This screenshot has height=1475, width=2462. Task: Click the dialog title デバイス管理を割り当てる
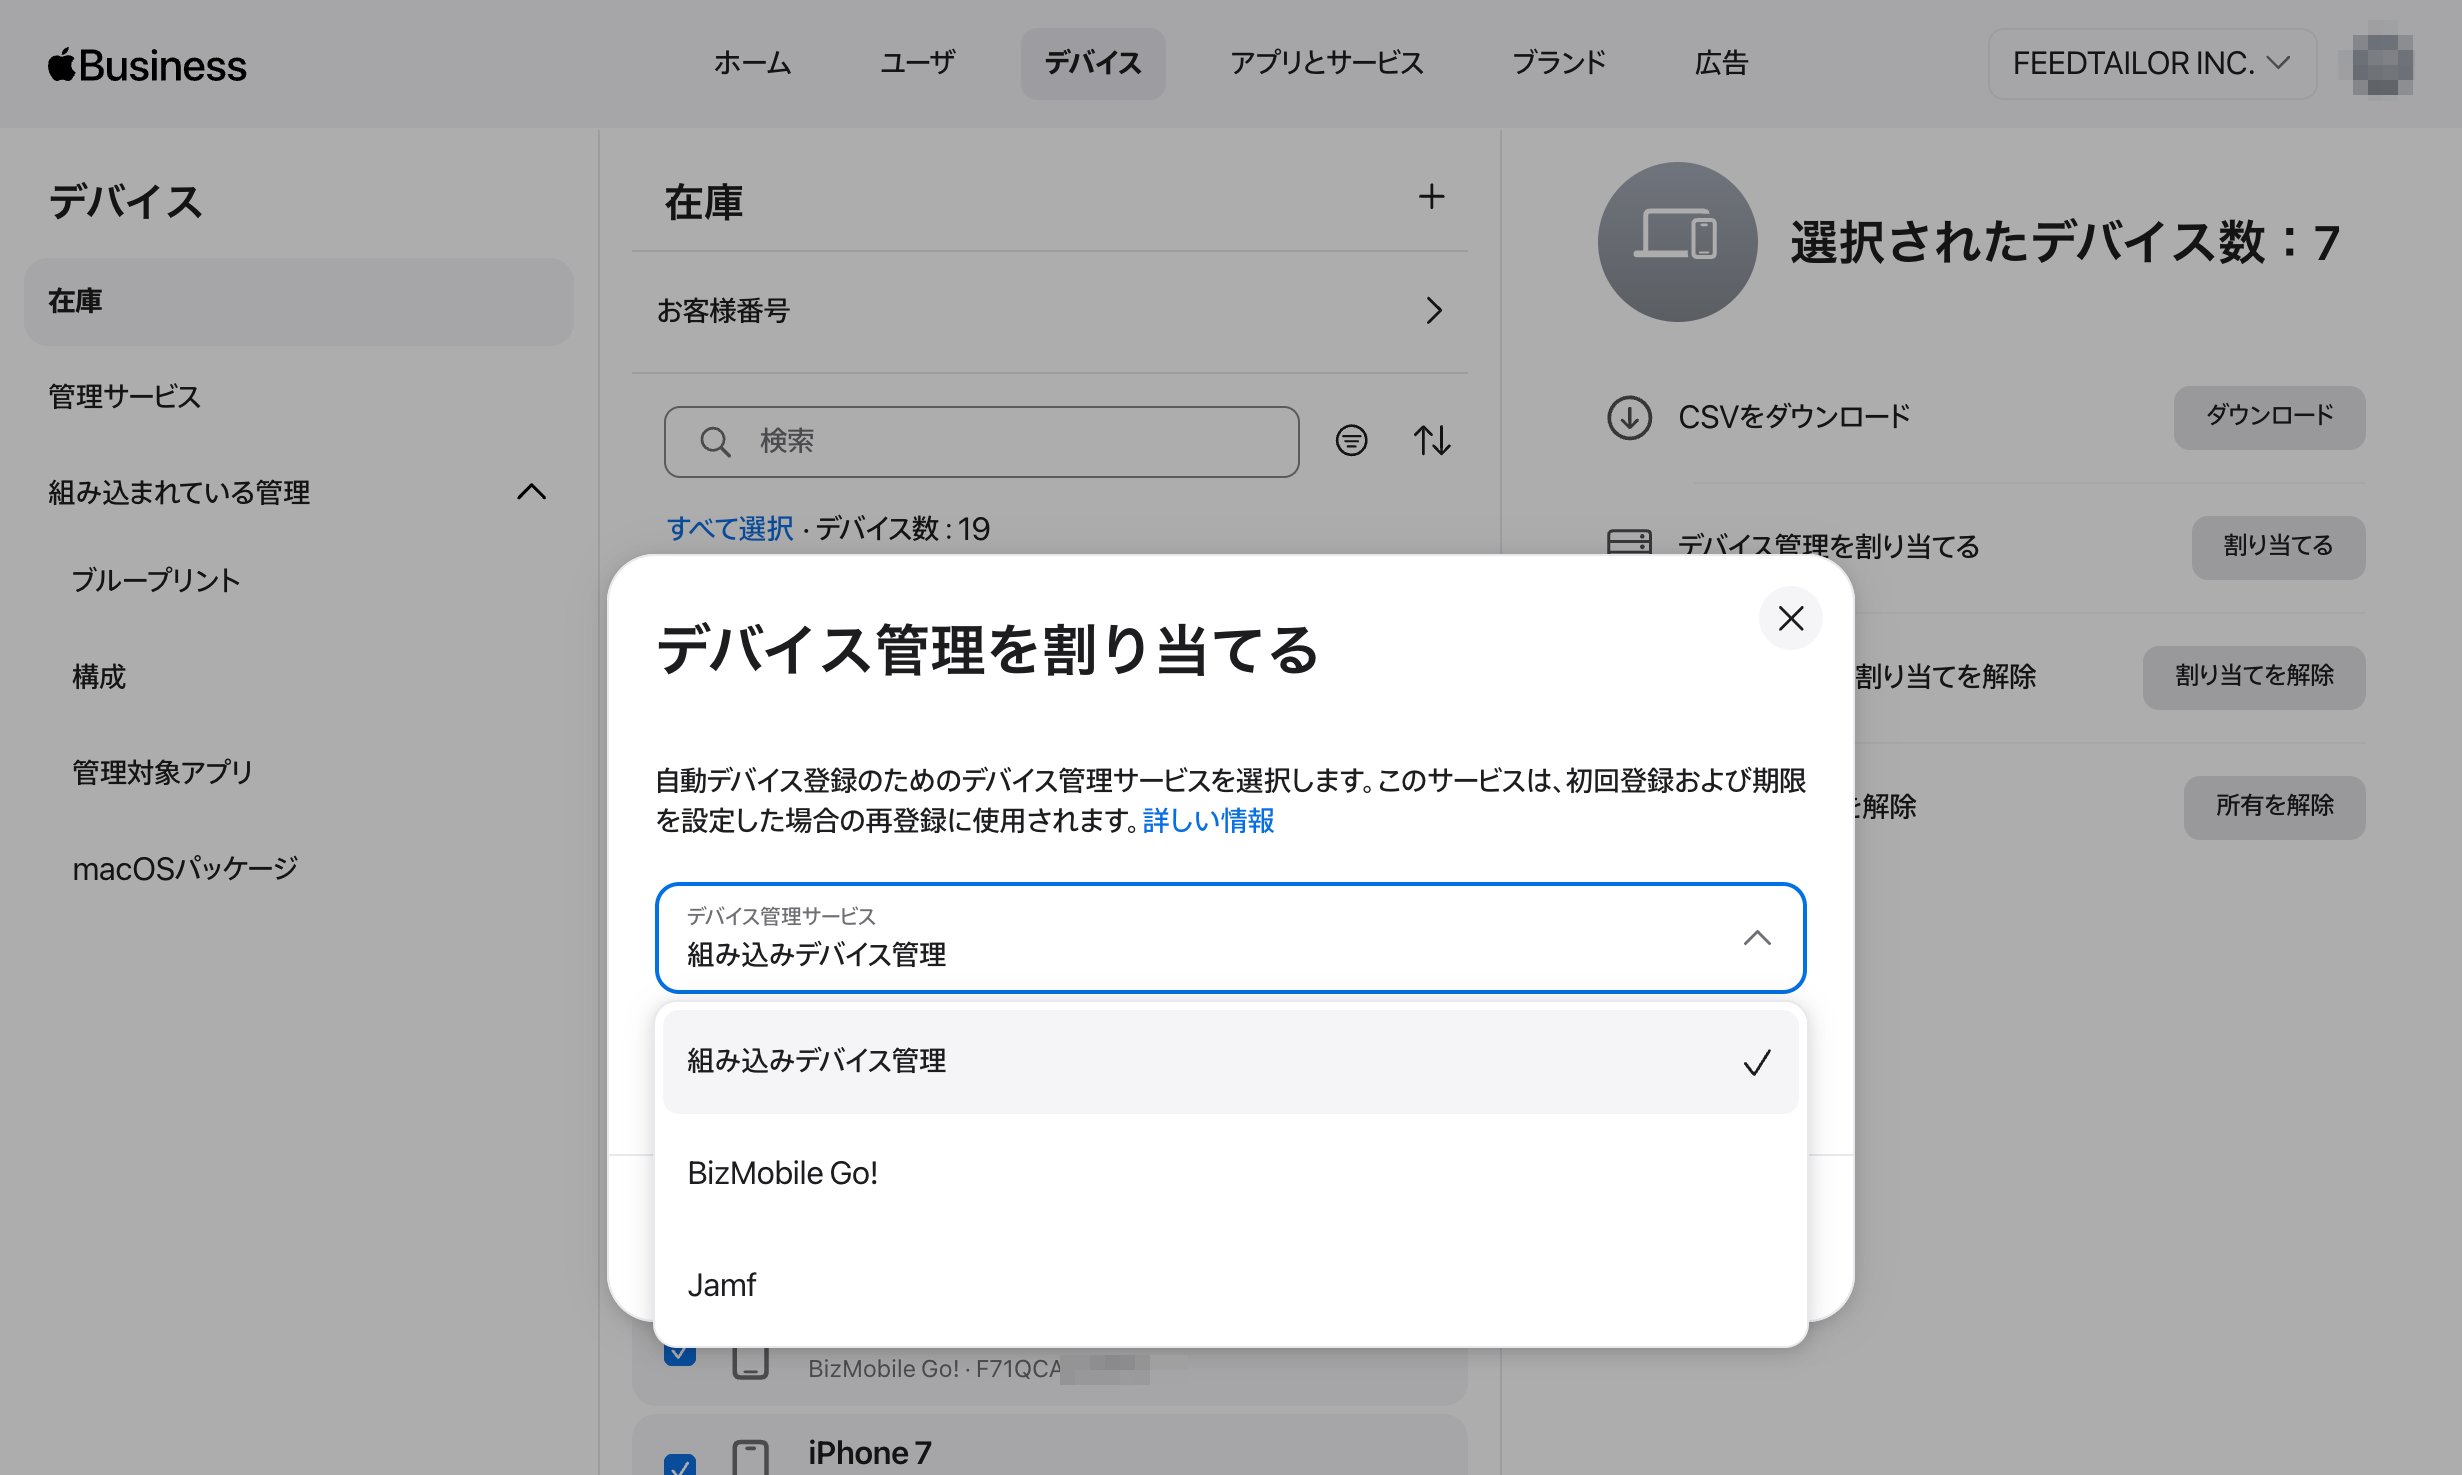click(988, 649)
